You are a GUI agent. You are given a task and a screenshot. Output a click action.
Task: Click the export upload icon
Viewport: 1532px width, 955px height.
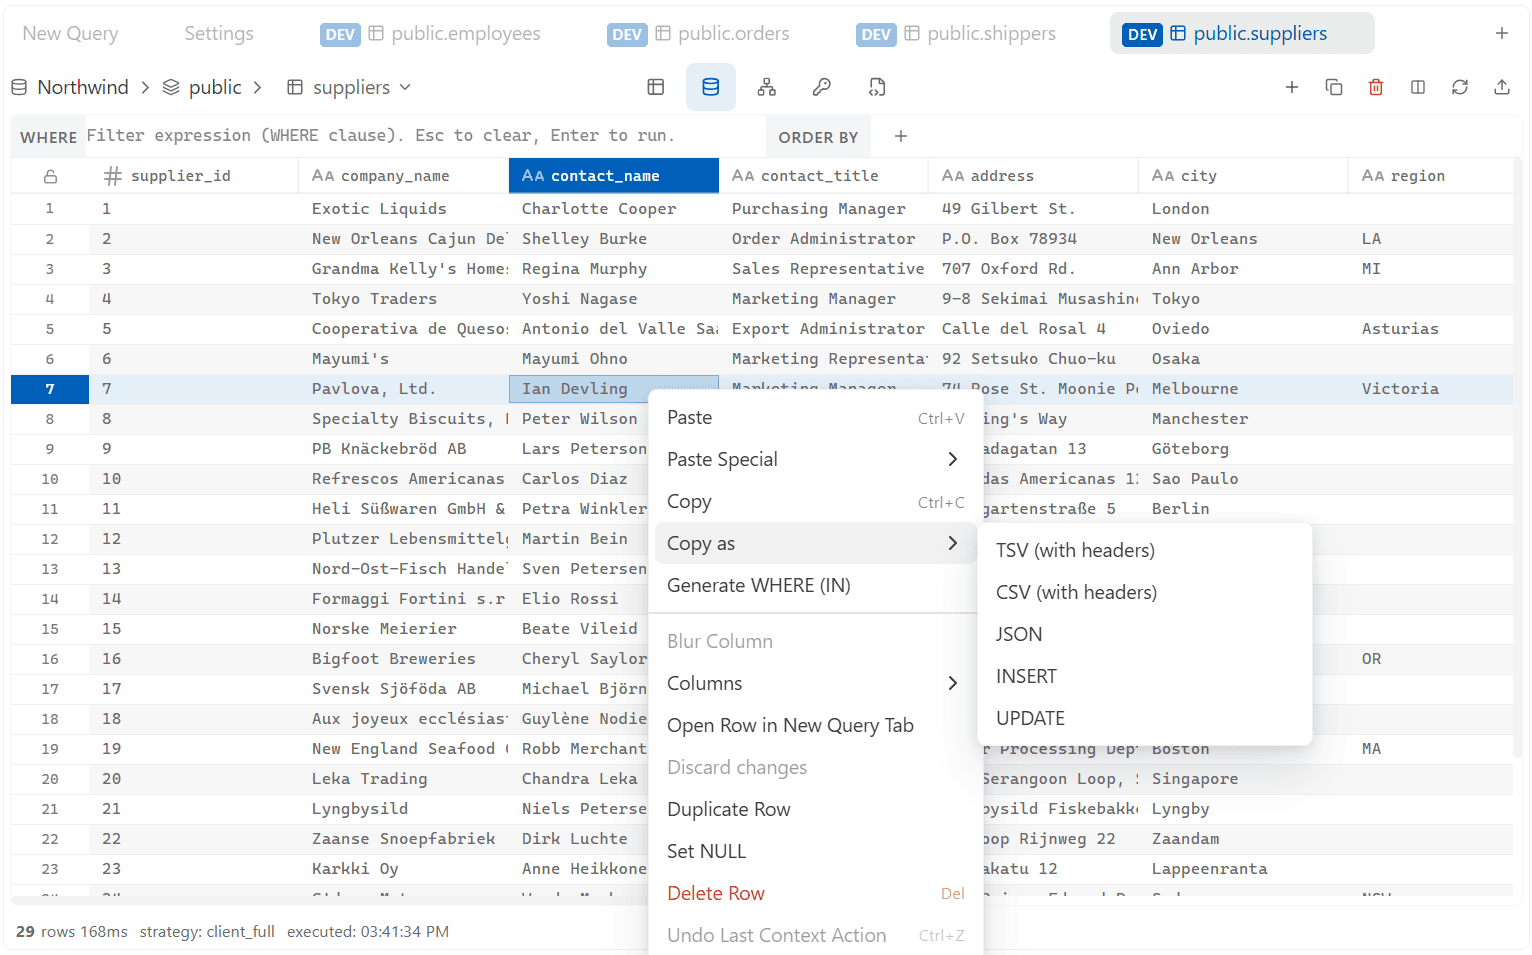(1502, 87)
